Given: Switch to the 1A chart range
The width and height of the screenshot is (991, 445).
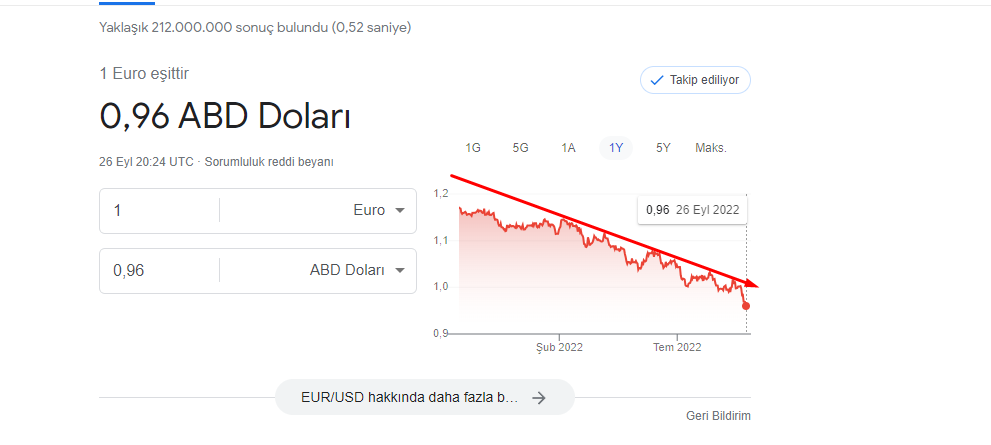Looking at the screenshot, I should pyautogui.click(x=568, y=148).
